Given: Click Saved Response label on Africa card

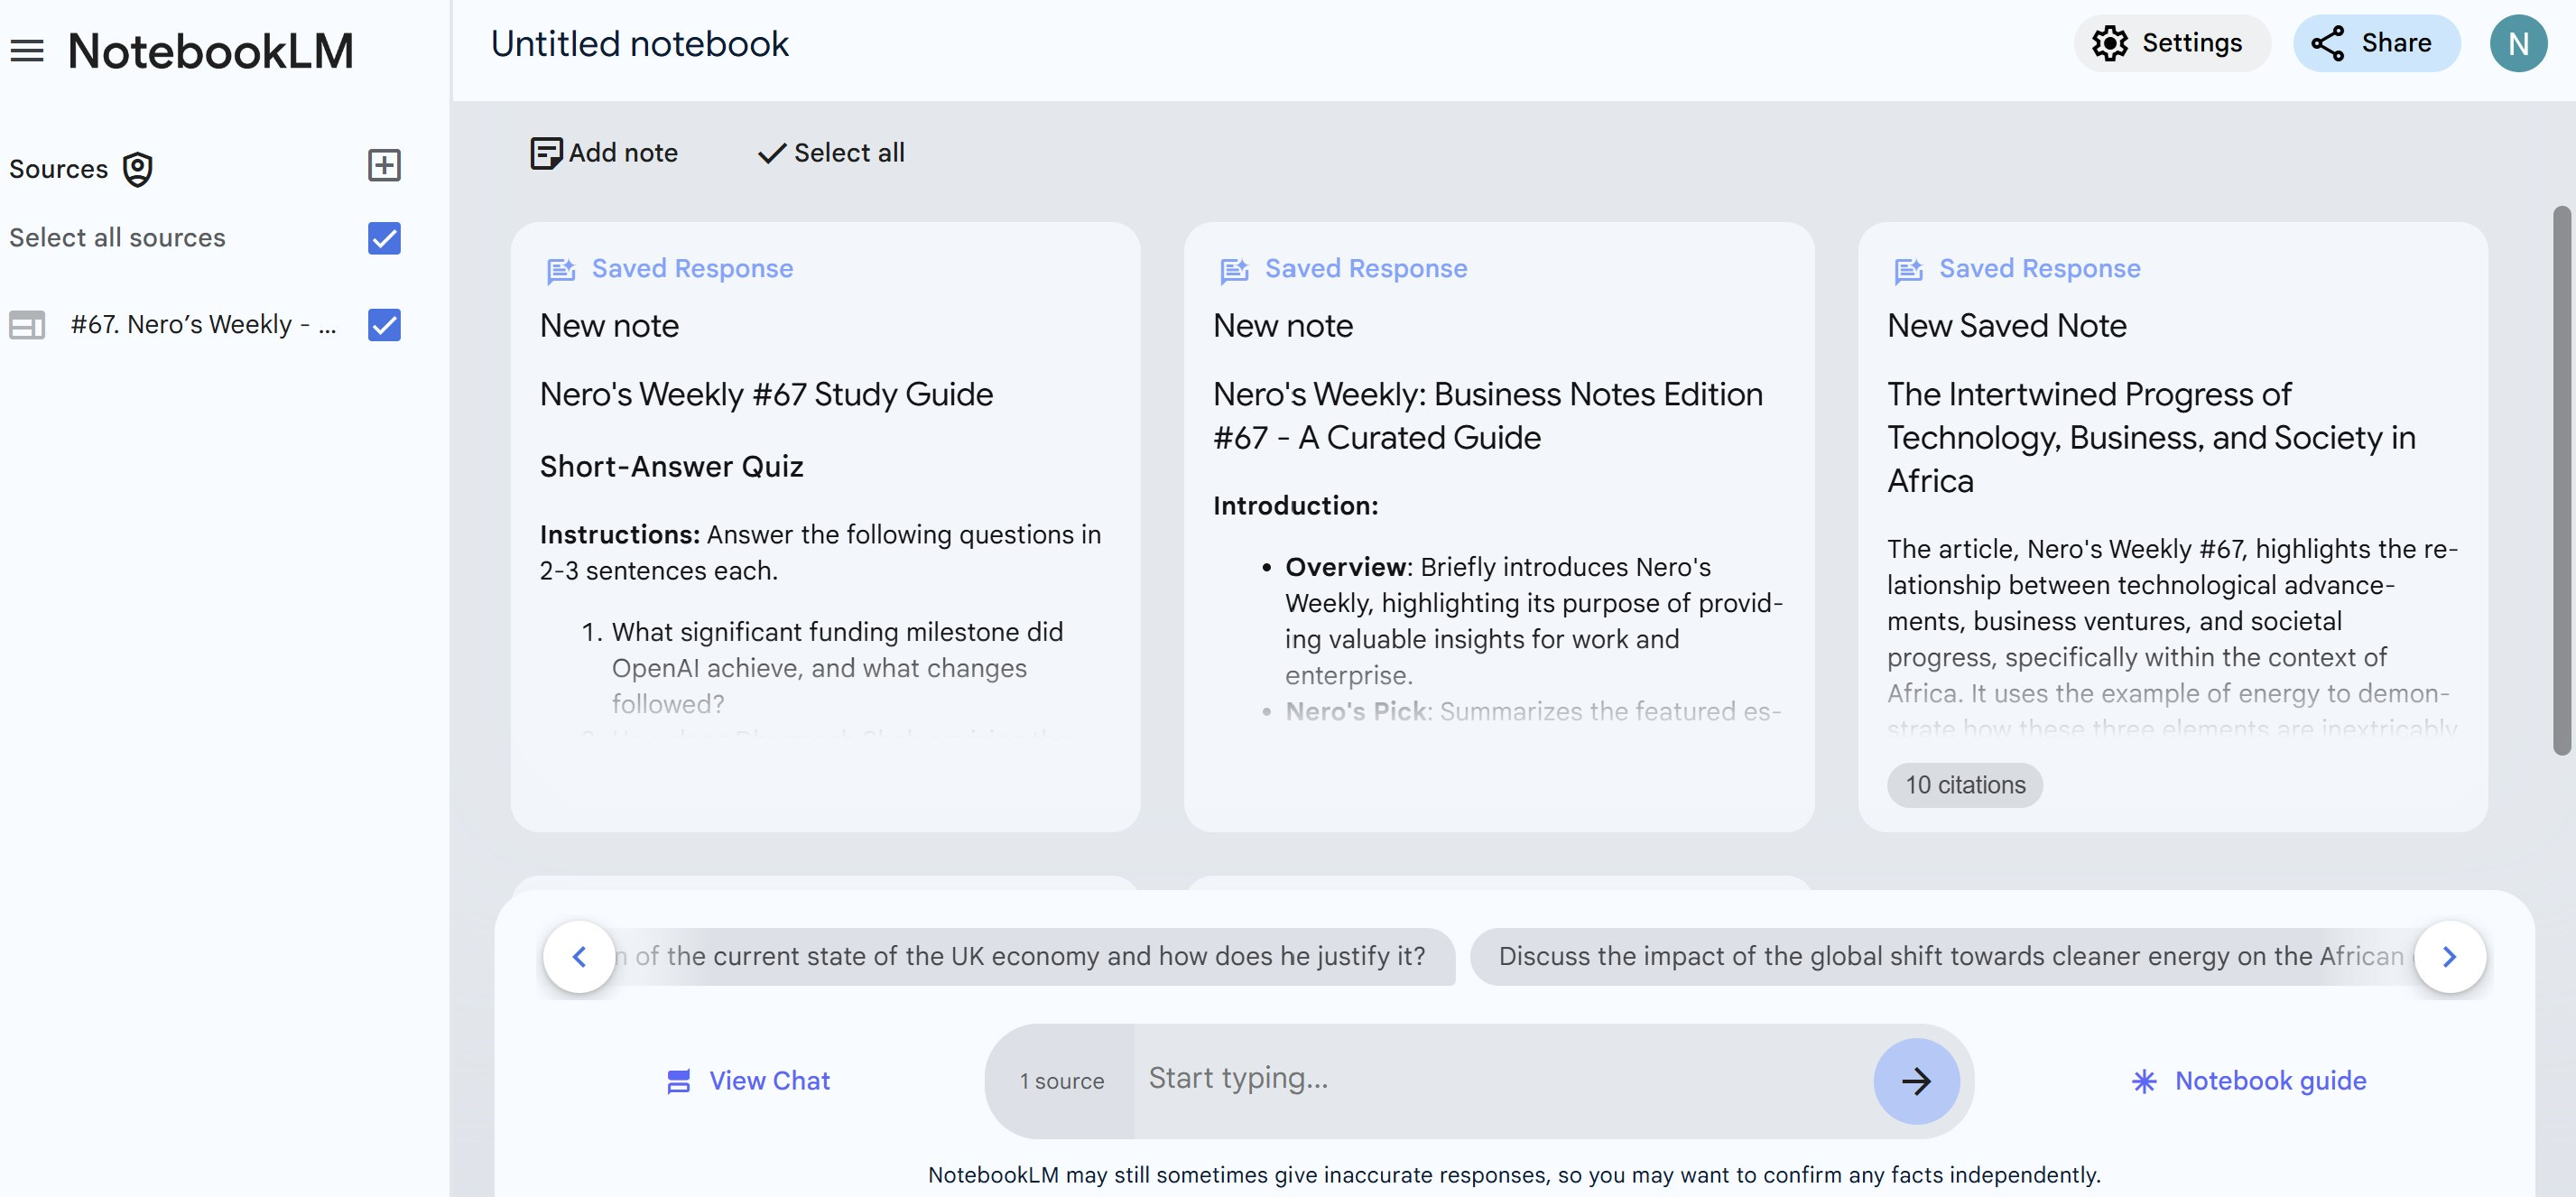Looking at the screenshot, I should point(2039,269).
